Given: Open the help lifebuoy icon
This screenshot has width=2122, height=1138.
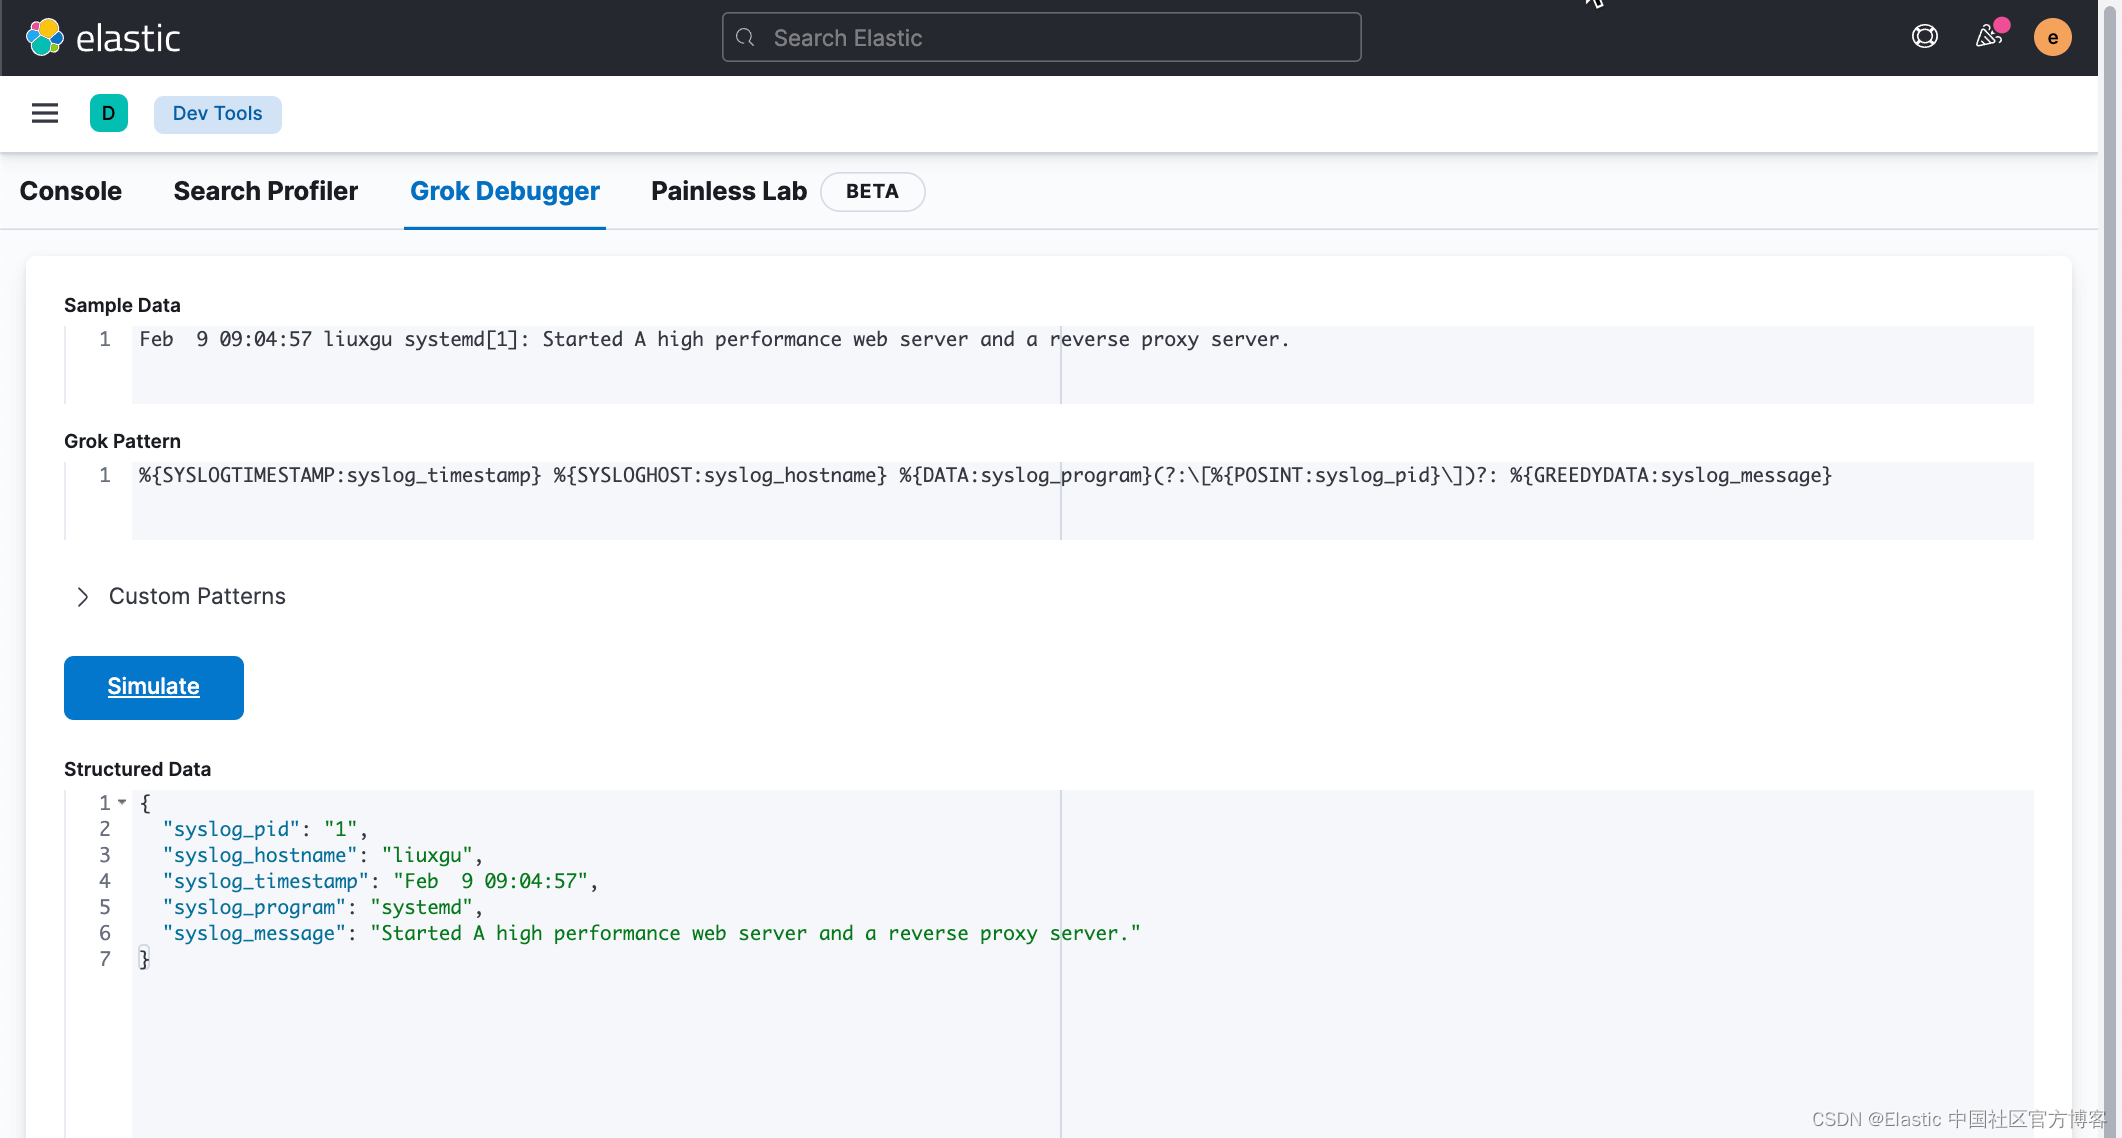Looking at the screenshot, I should point(1924,37).
